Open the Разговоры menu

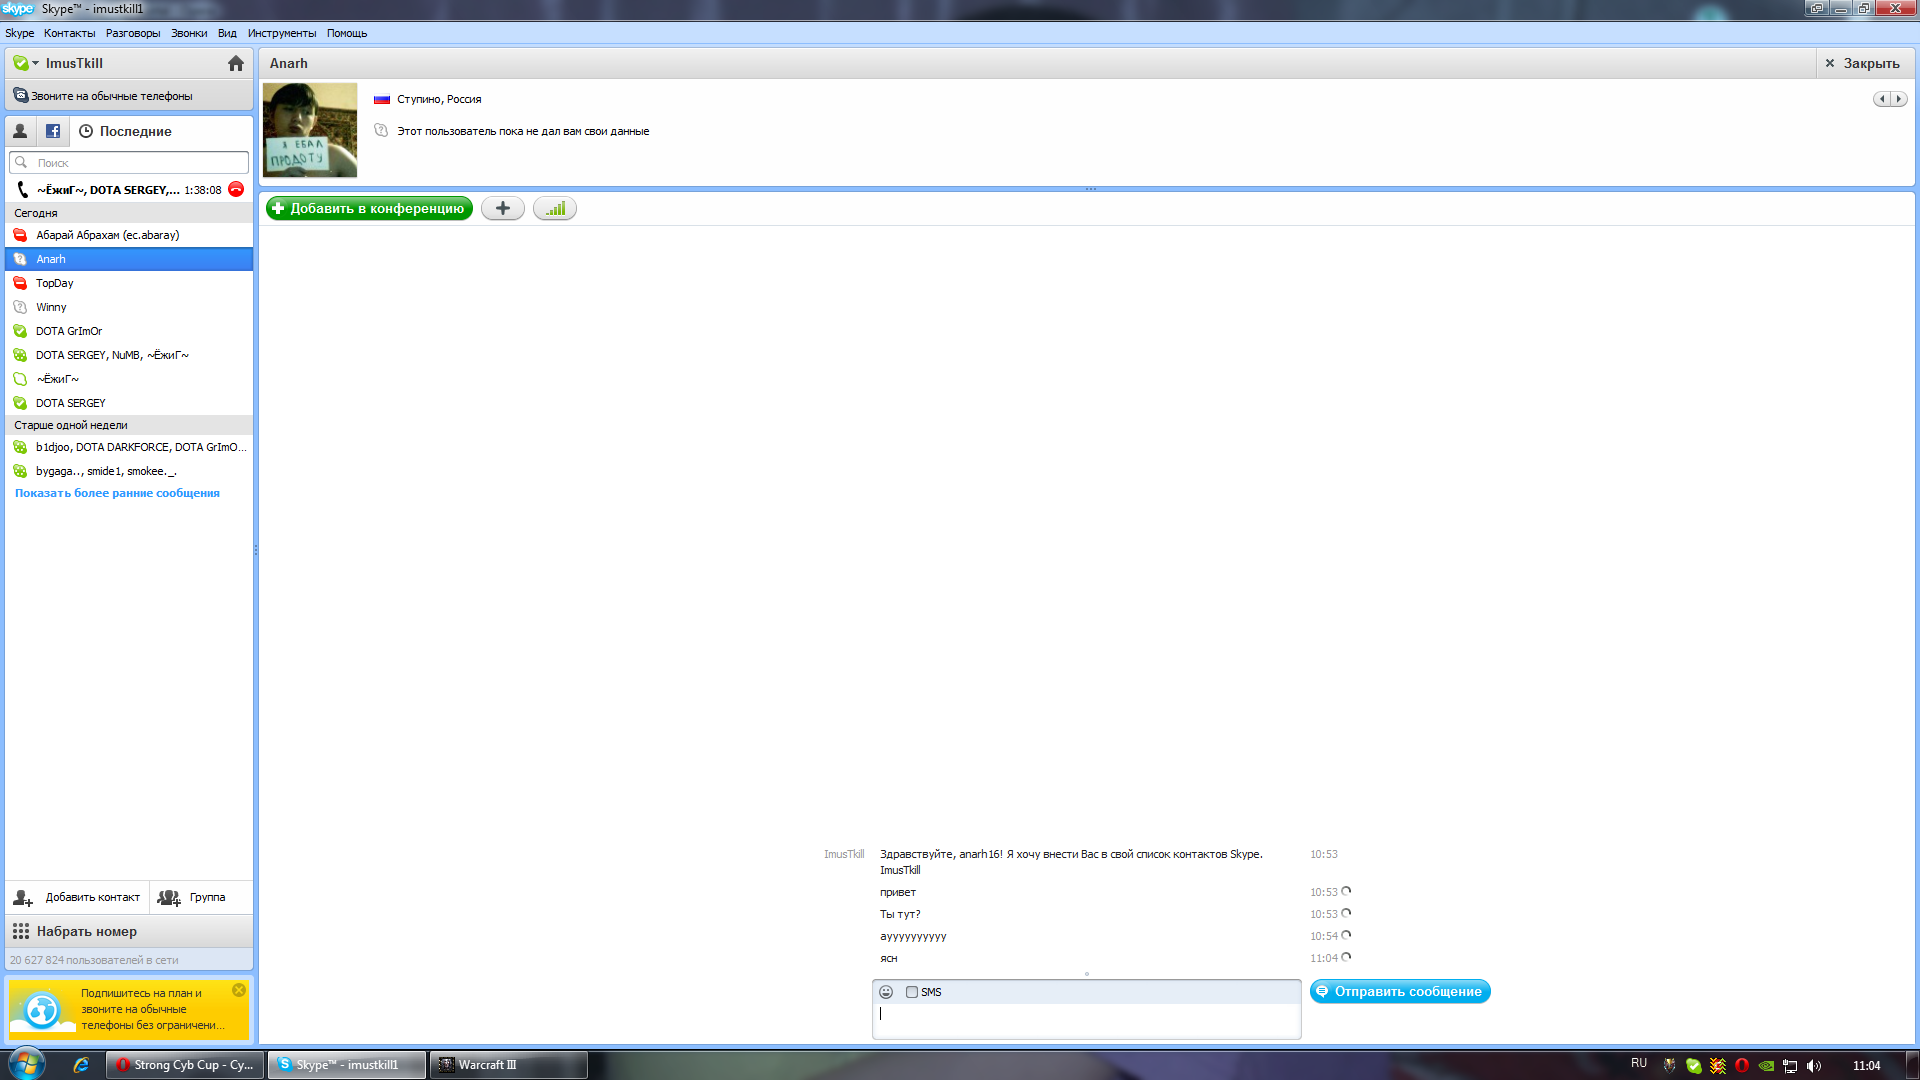click(x=133, y=33)
